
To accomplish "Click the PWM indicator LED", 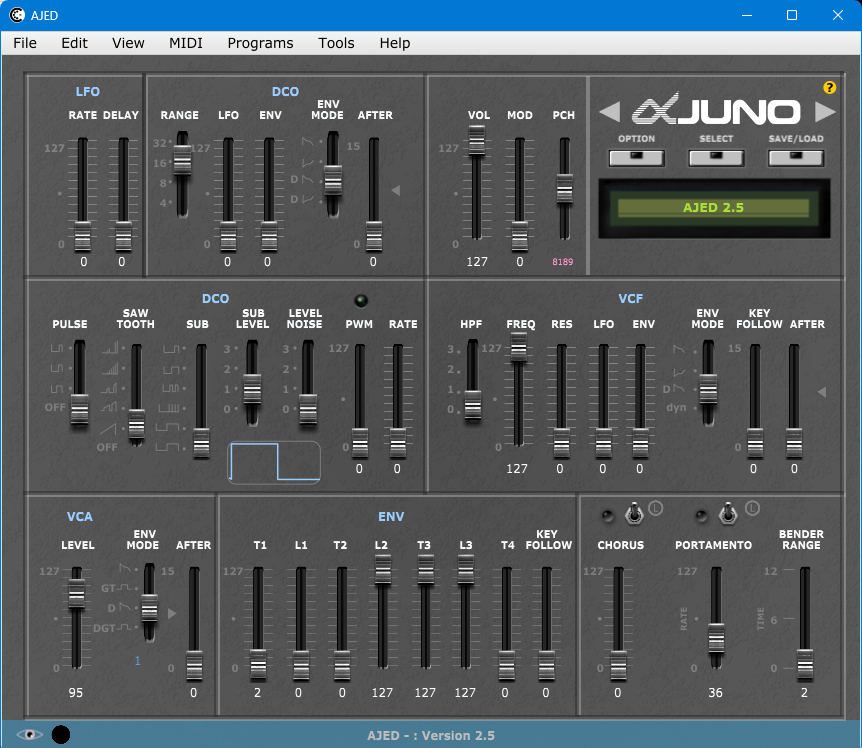I will pyautogui.click(x=360, y=301).
